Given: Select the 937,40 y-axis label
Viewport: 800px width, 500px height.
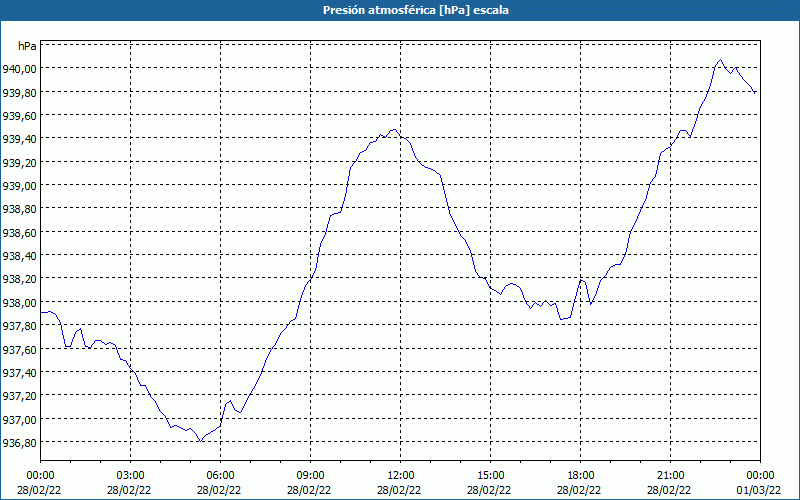Looking at the screenshot, I should [x=19, y=372].
